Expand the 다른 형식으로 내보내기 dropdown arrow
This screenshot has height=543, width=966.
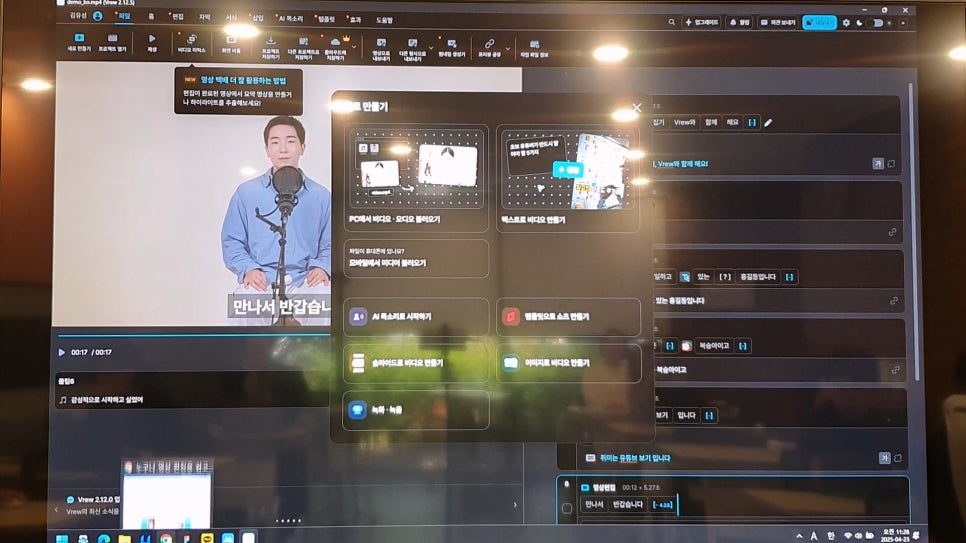point(431,47)
